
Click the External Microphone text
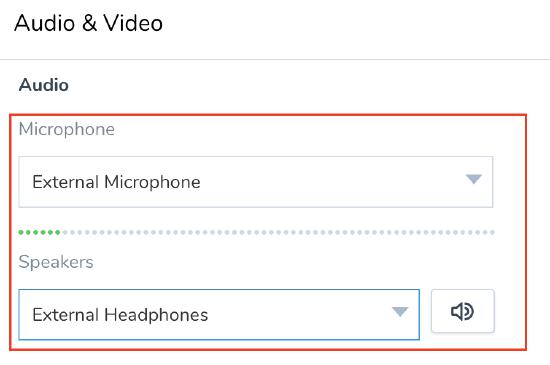[116, 182]
